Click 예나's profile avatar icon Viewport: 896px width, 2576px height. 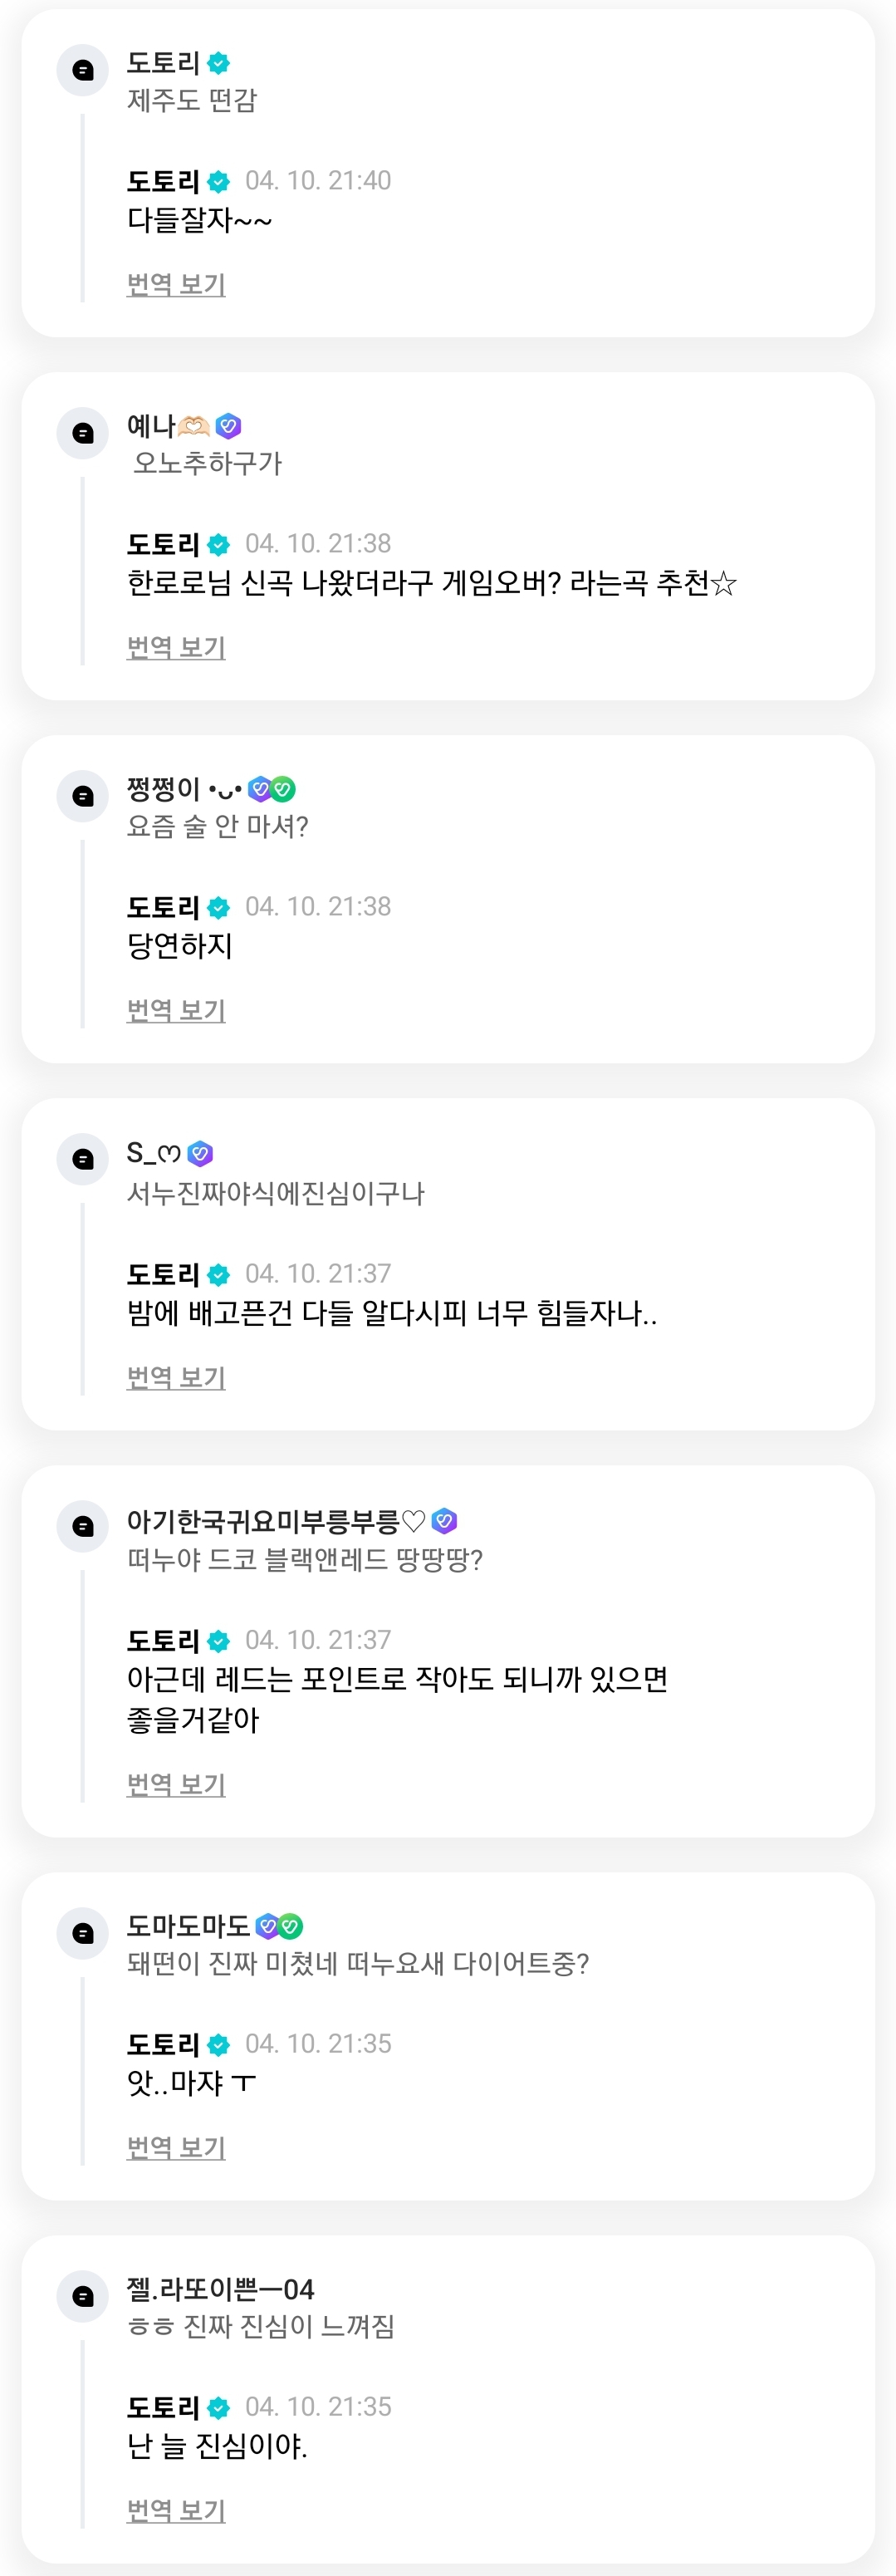[x=83, y=434]
